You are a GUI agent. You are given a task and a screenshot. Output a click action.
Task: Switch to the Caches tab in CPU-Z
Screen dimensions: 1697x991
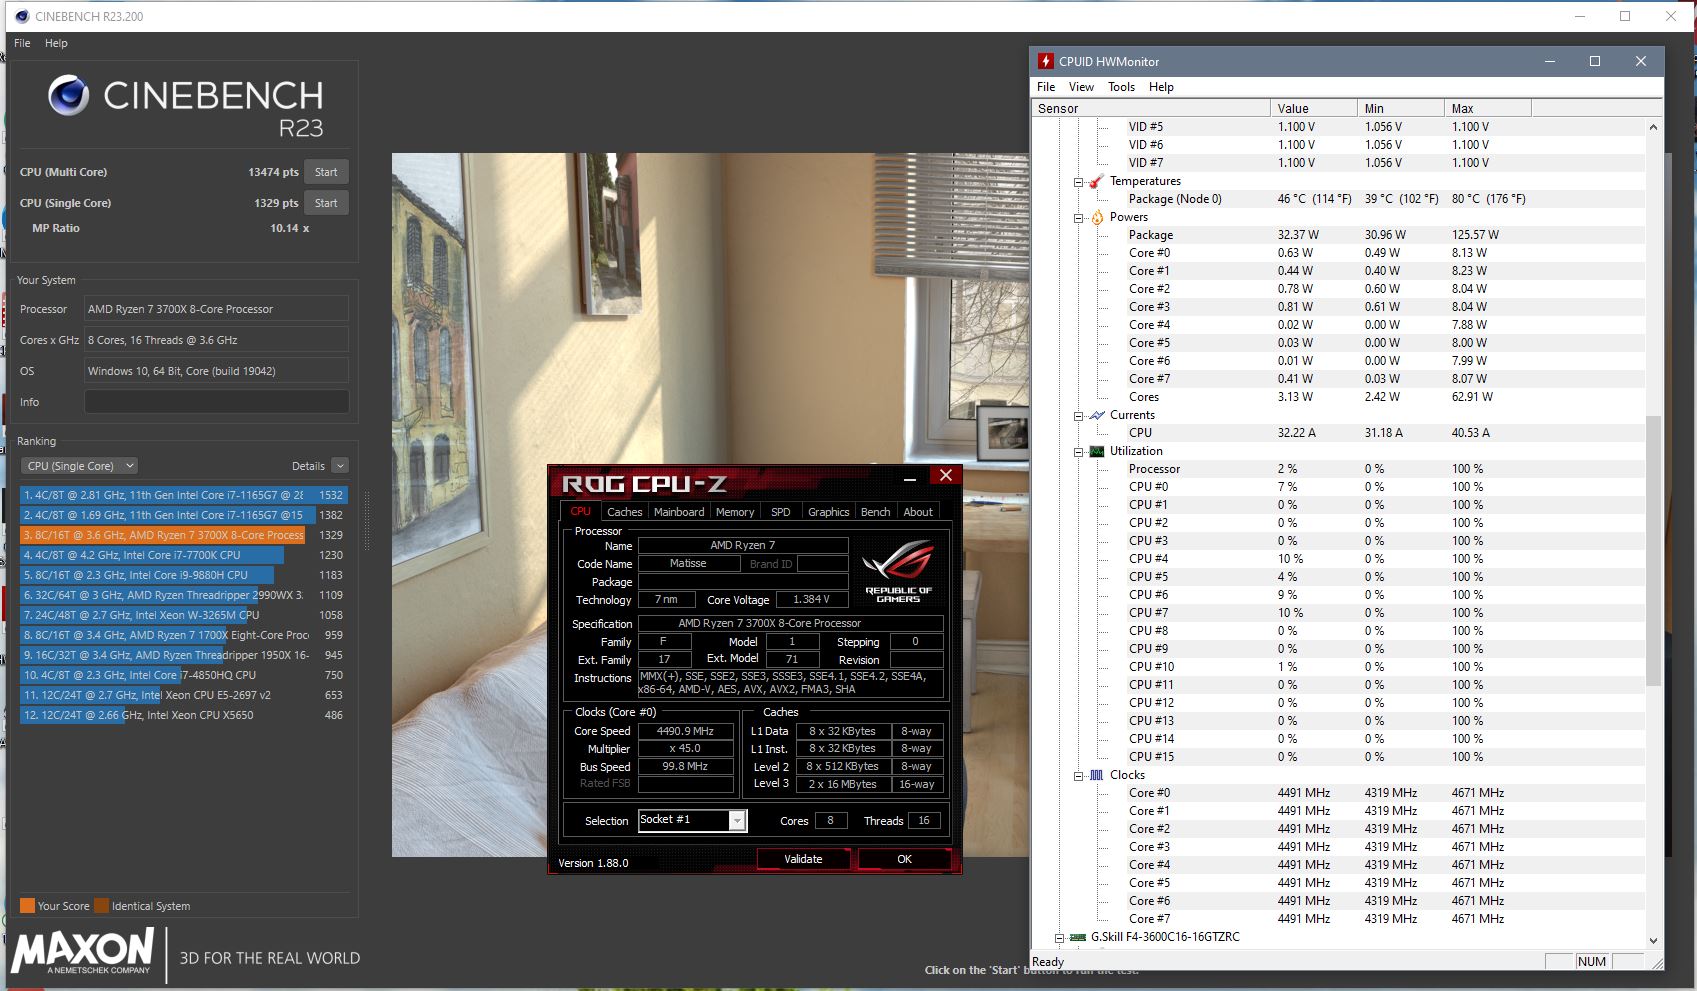click(624, 512)
